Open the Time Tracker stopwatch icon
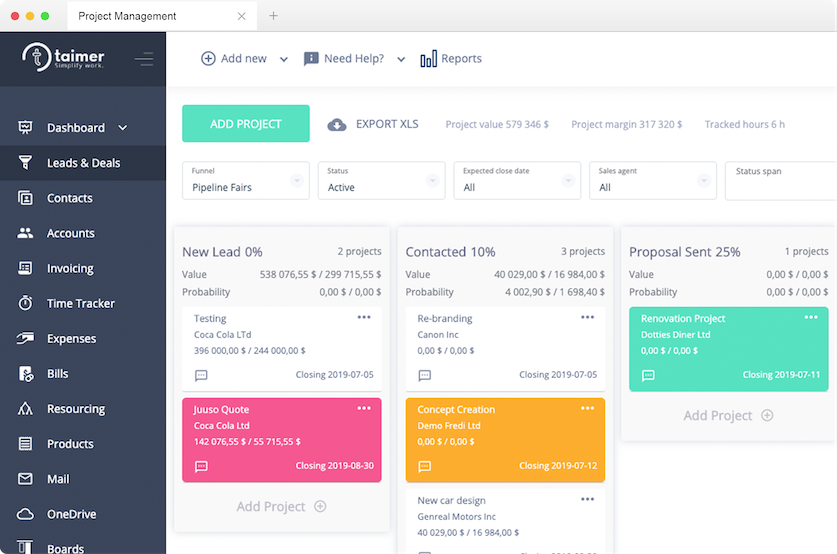The image size is (837, 554). click(26, 304)
